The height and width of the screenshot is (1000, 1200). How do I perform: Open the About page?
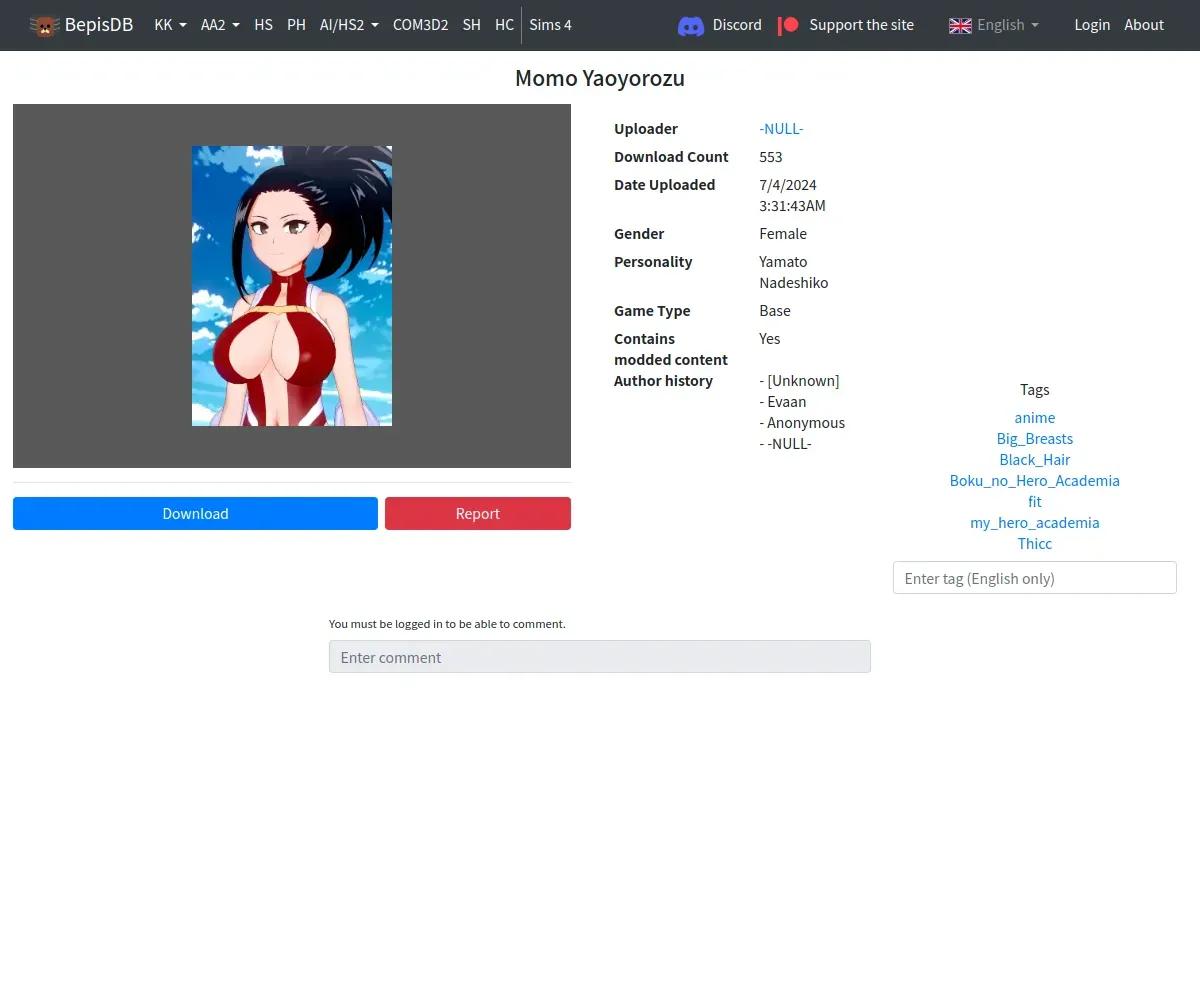point(1144,25)
